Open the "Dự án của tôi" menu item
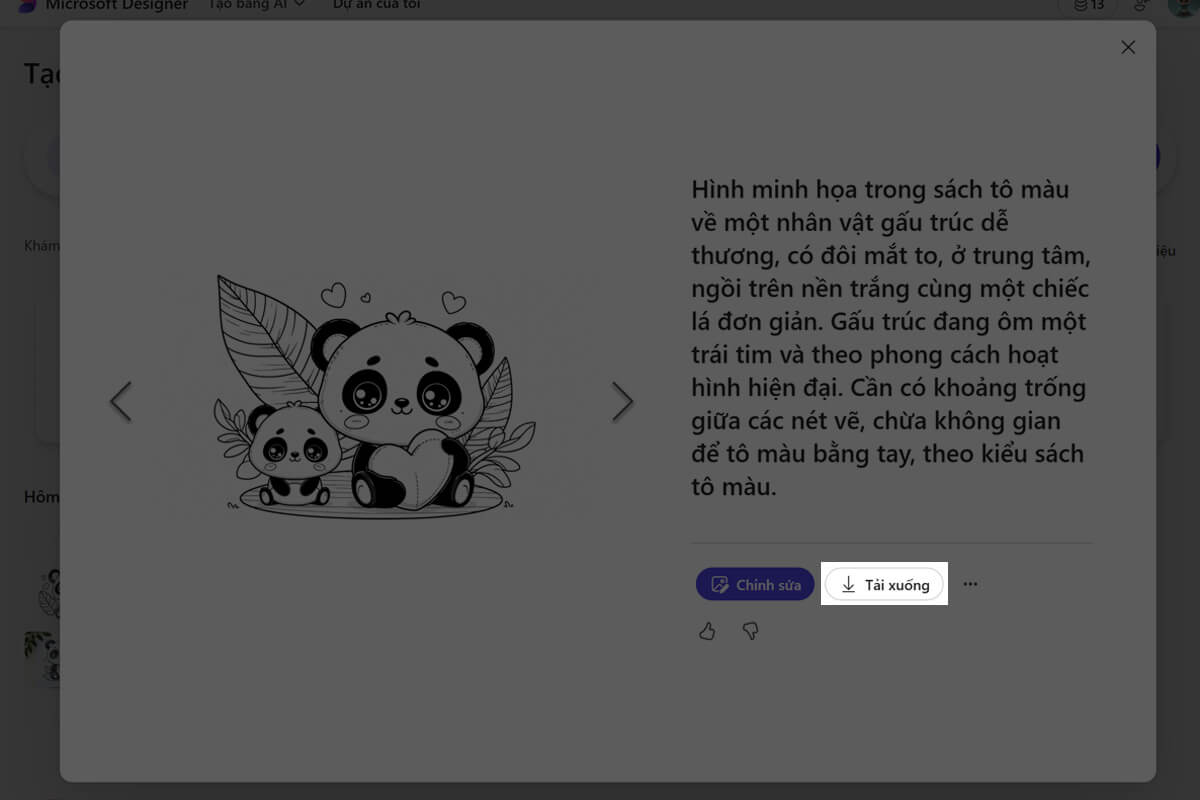Image resolution: width=1200 pixels, height=800 pixels. click(376, 6)
